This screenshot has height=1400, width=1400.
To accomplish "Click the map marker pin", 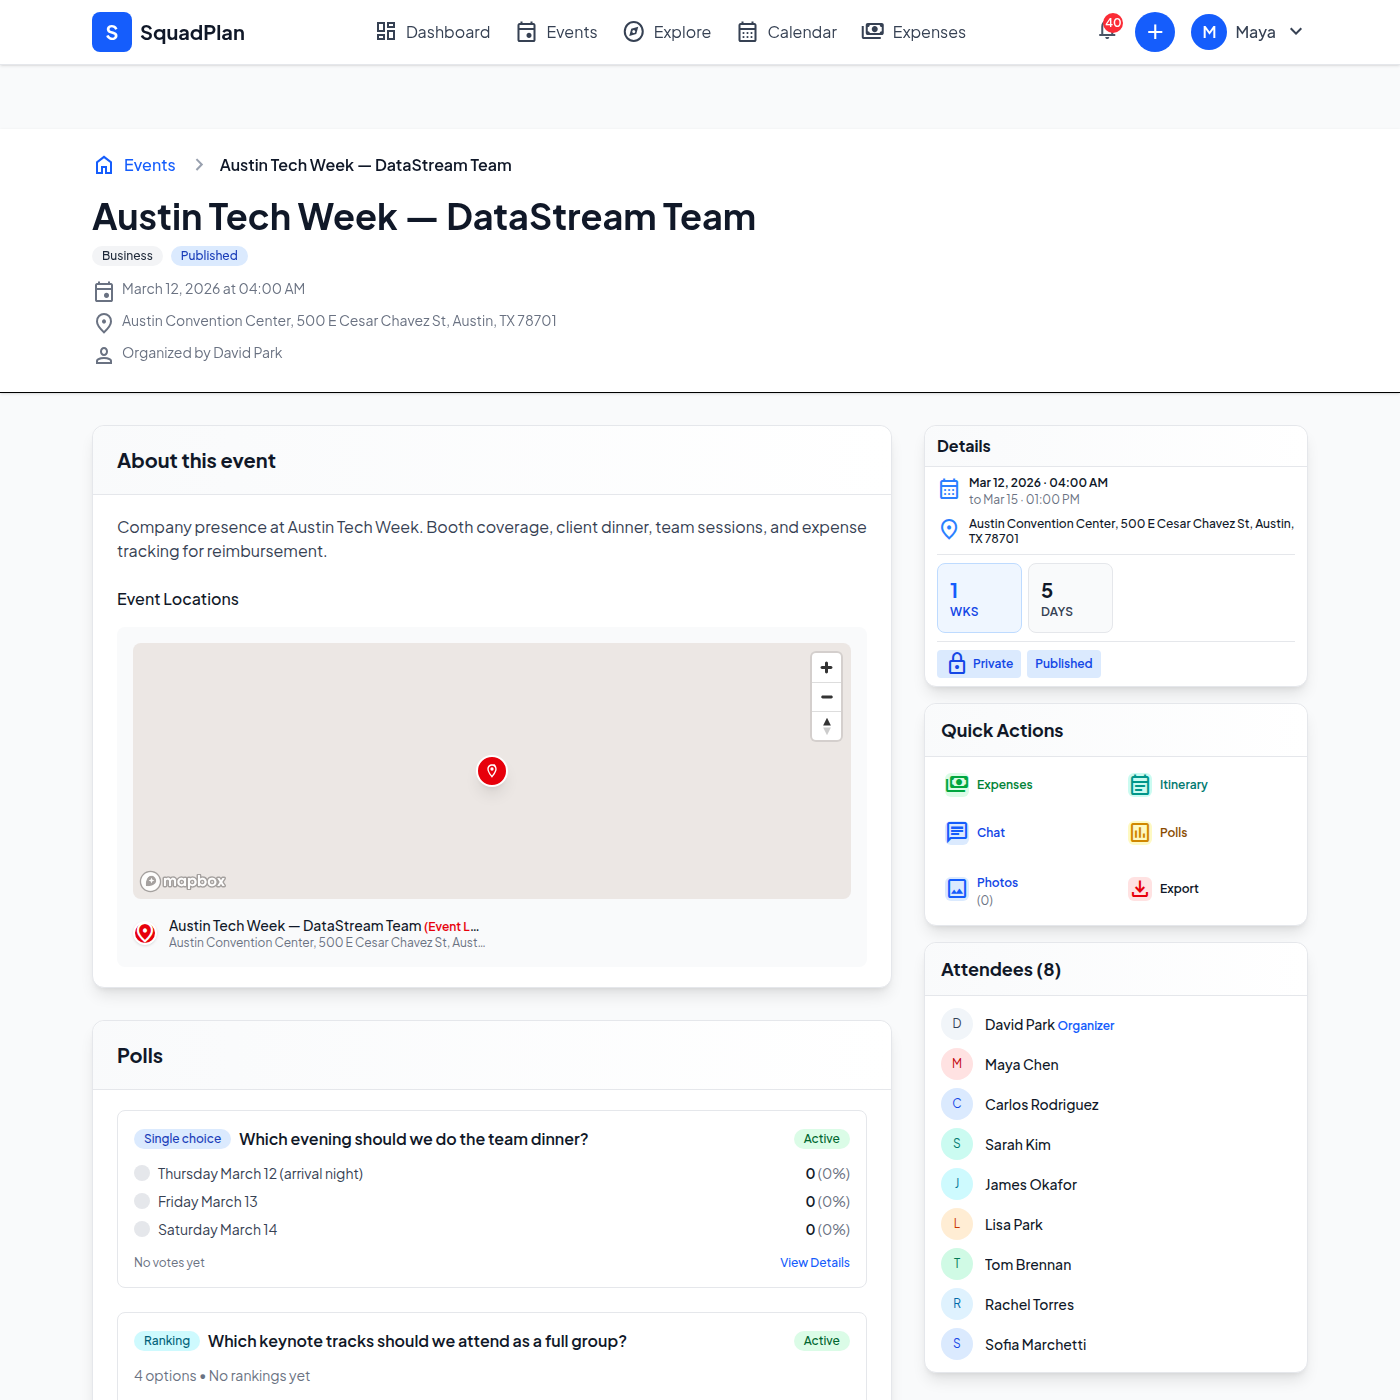I will pos(491,770).
